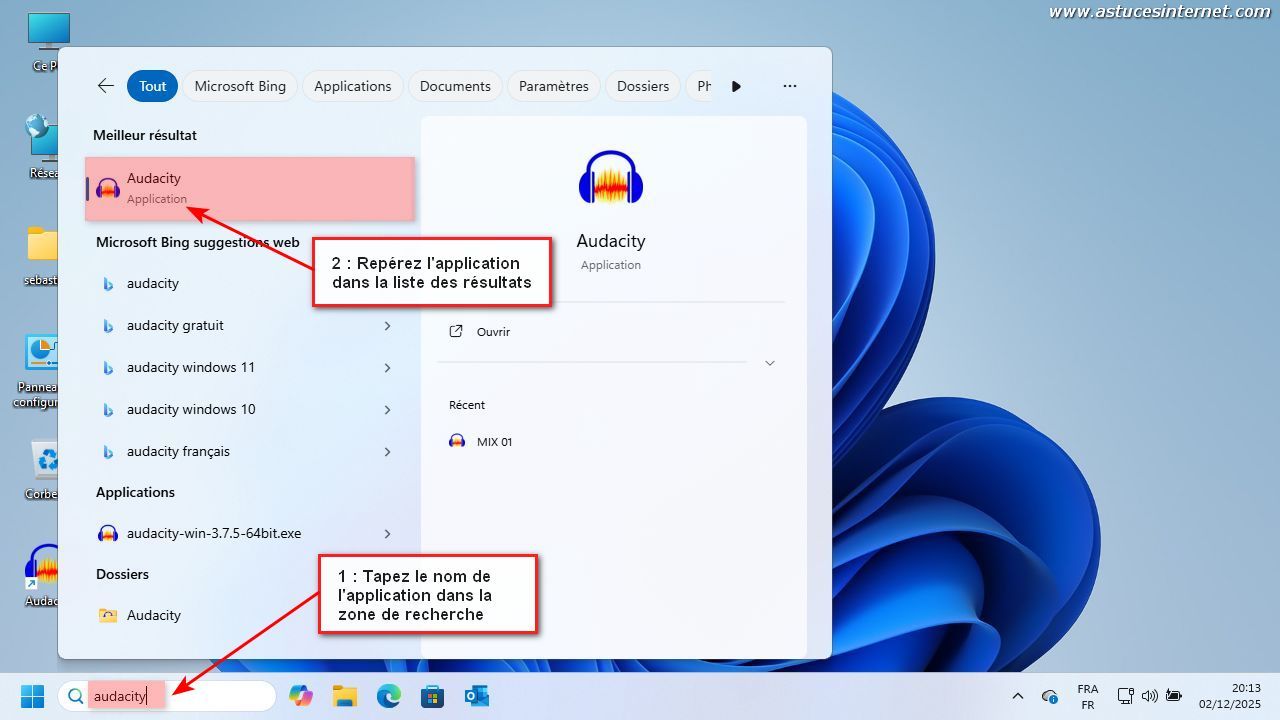Open Copilot from the taskbar
The width and height of the screenshot is (1280, 720).
(x=300, y=696)
